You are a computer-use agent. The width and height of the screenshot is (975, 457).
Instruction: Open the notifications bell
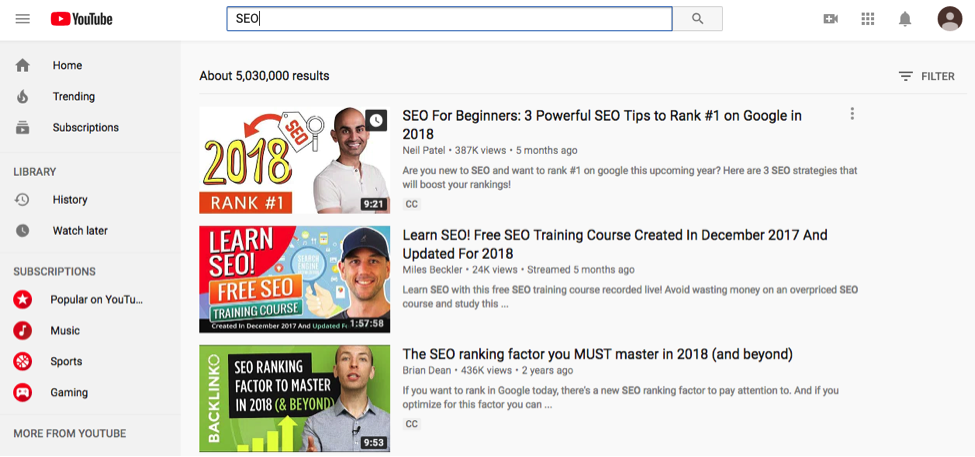point(905,19)
